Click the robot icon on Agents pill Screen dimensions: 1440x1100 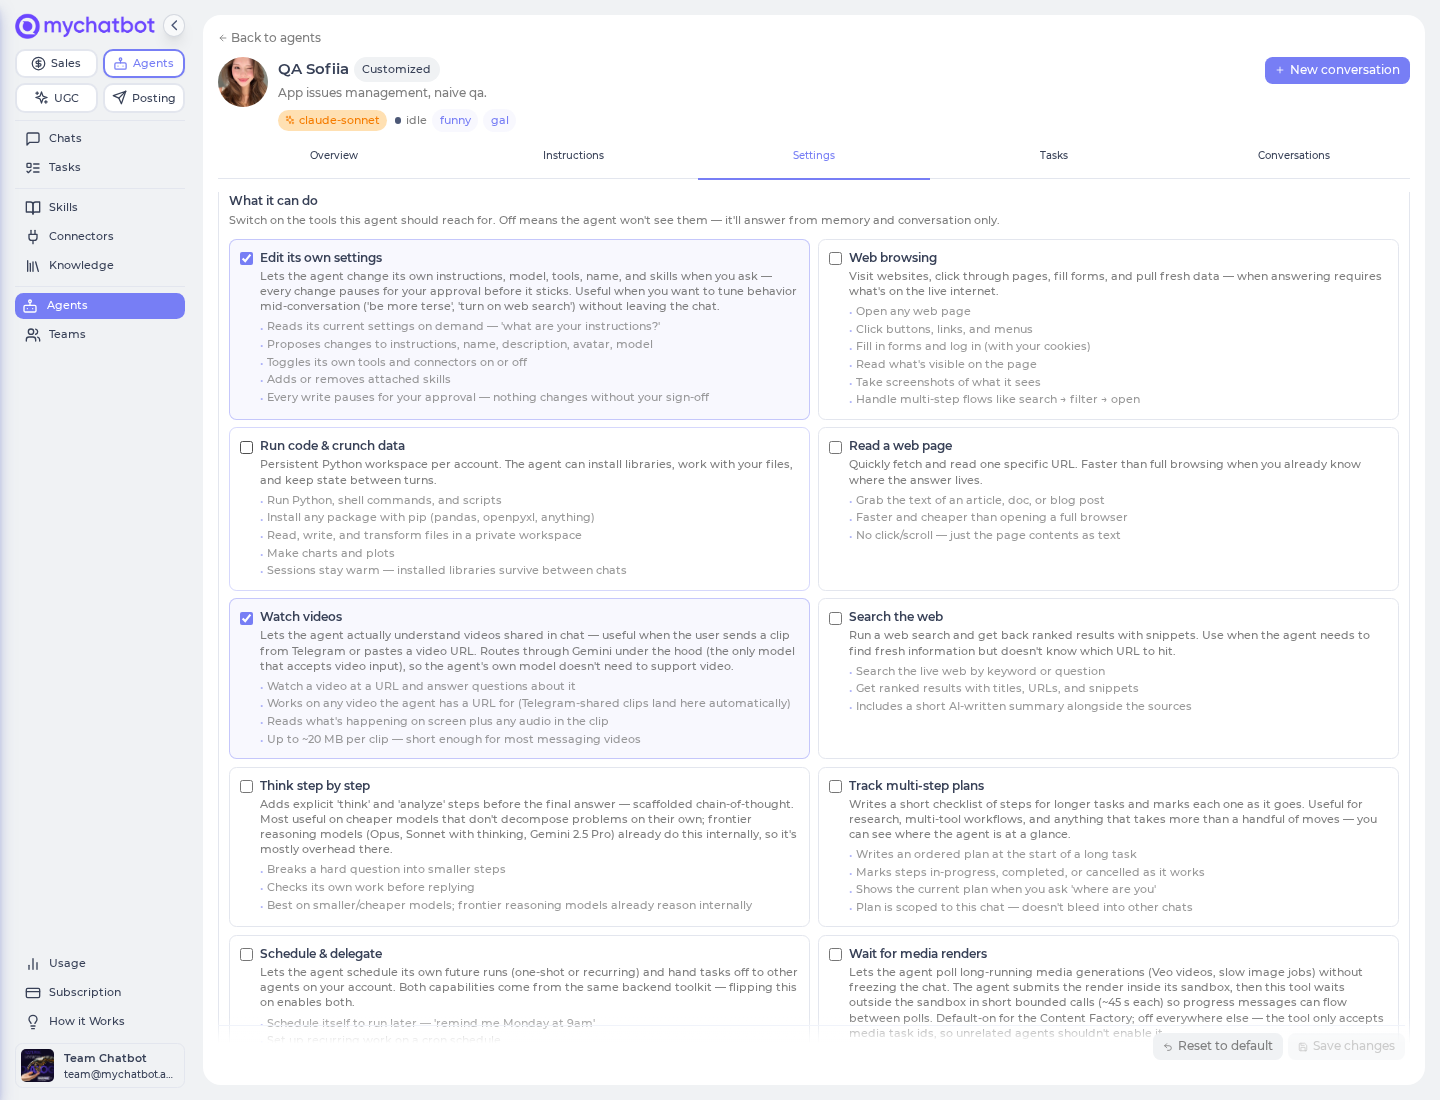point(120,63)
